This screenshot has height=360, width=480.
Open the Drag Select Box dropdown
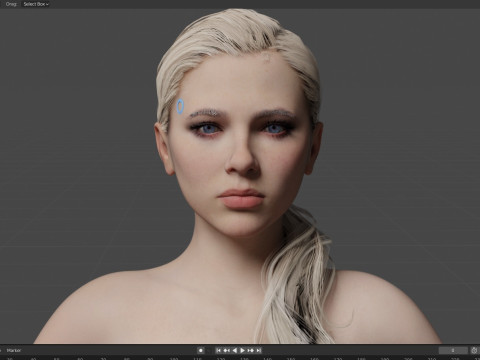(x=36, y=4)
